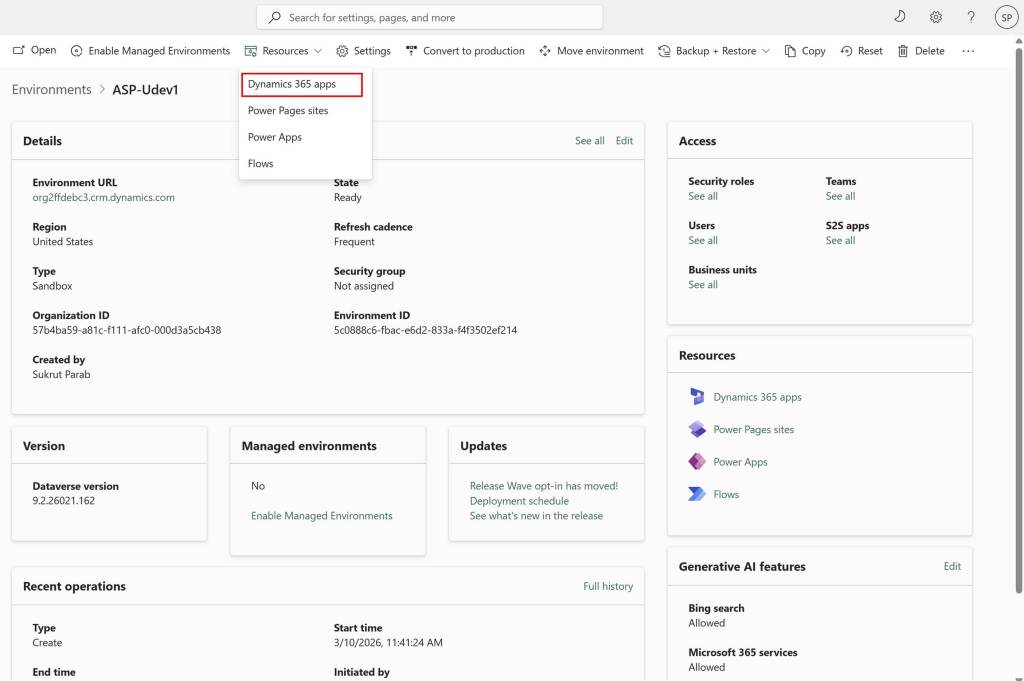Click the Power Pages sites icon

(697, 430)
